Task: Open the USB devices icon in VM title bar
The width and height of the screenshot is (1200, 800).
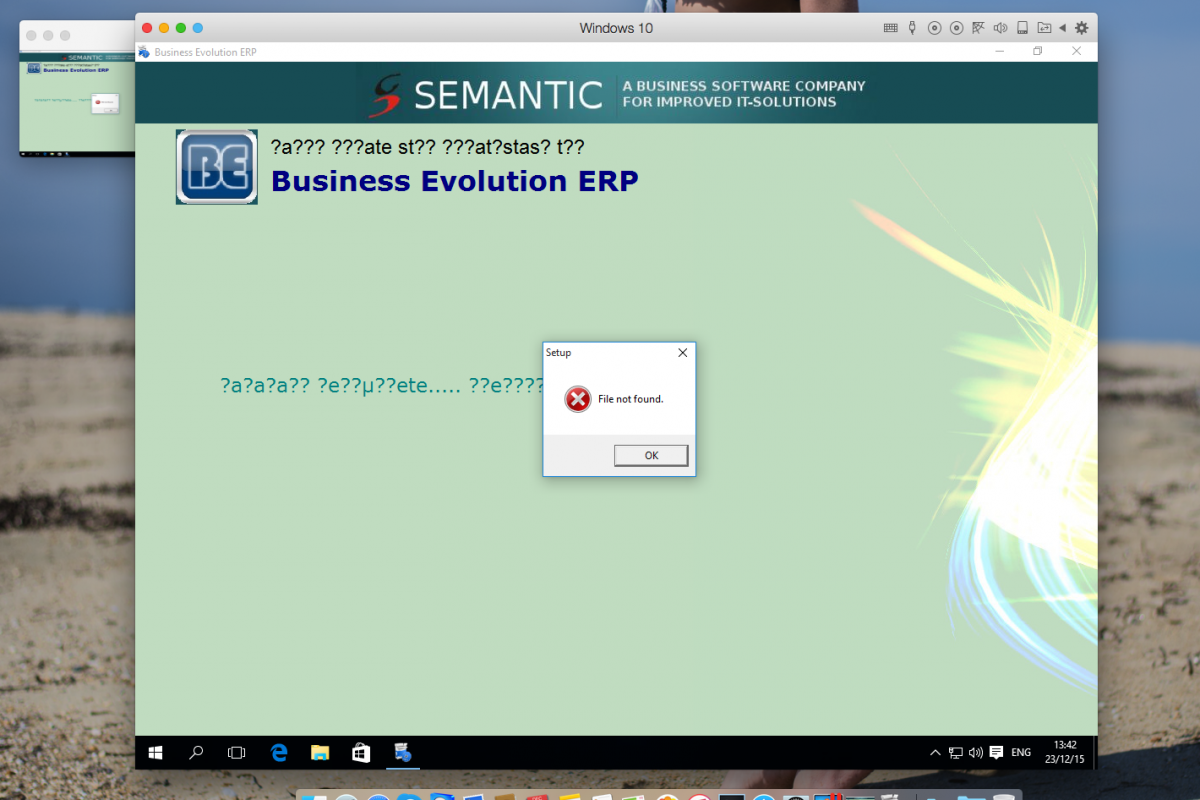Action: (x=912, y=28)
